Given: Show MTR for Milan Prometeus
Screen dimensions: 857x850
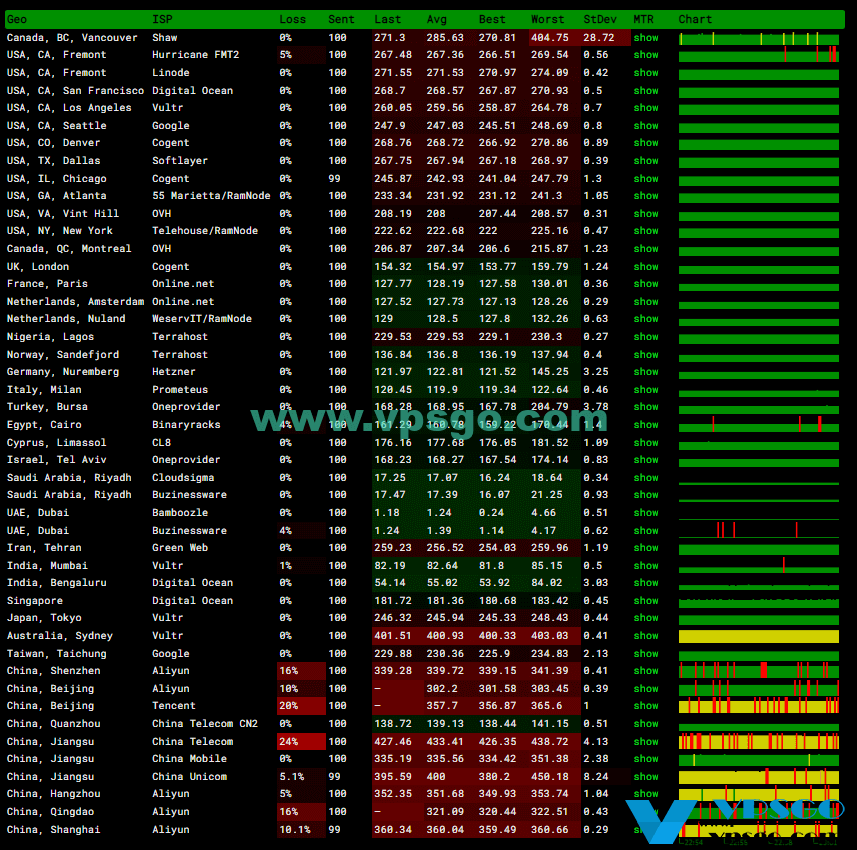Looking at the screenshot, I should point(645,390).
